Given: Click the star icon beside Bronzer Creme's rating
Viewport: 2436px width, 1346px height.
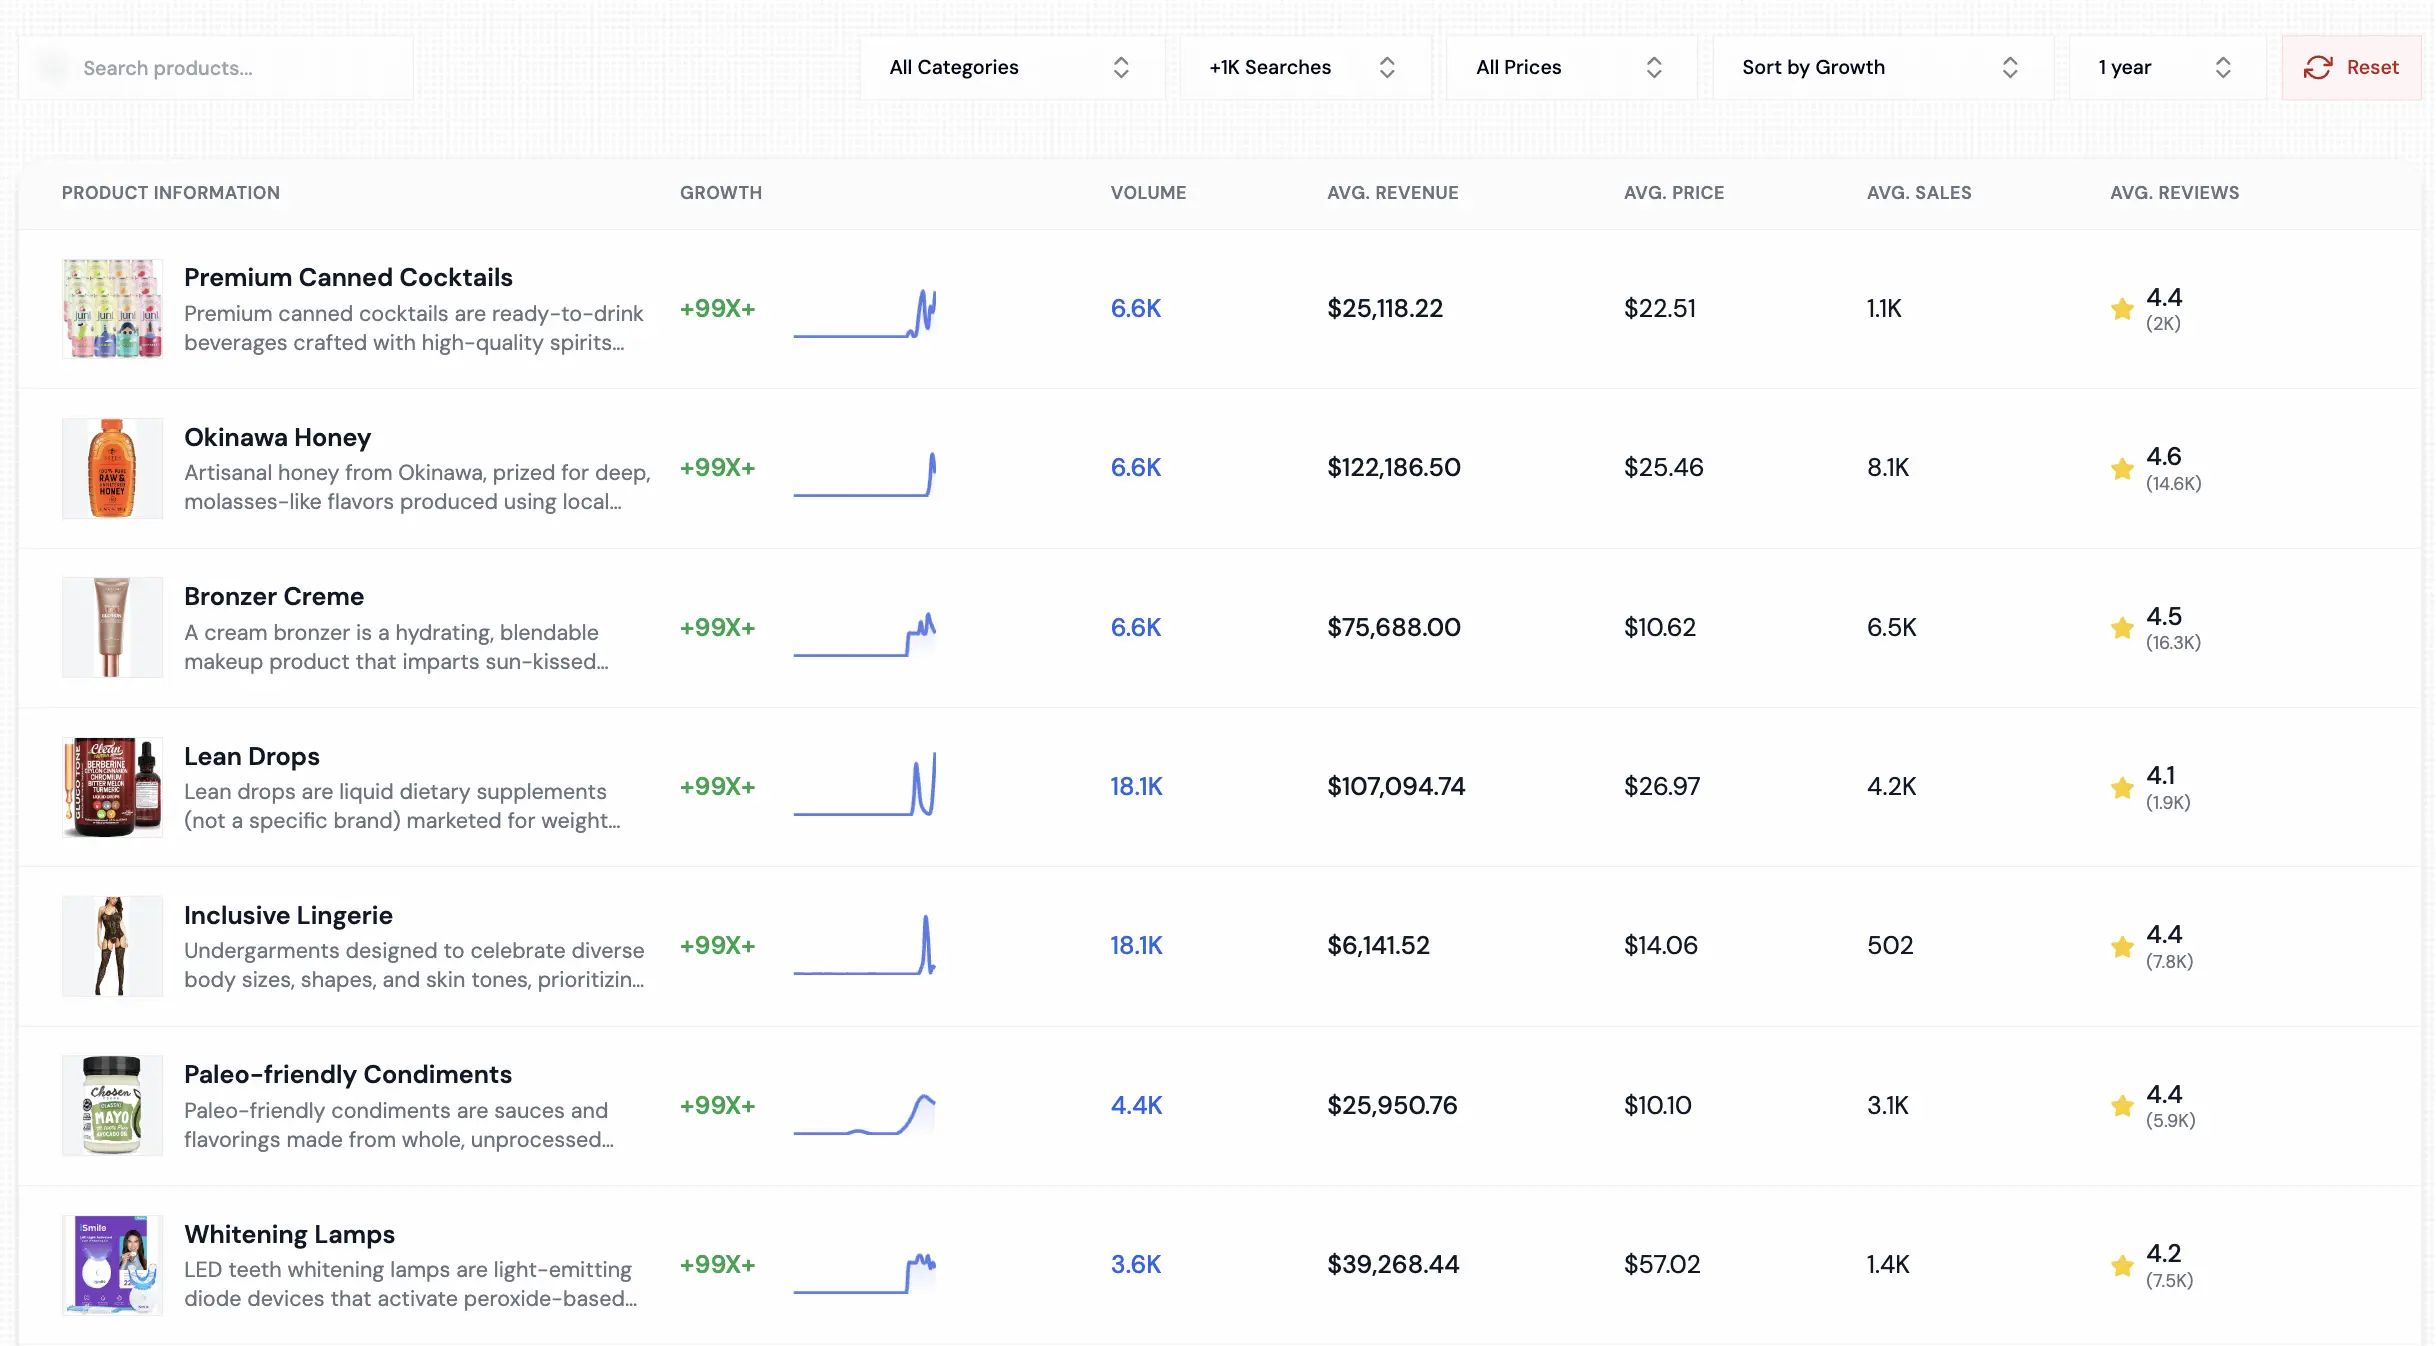Looking at the screenshot, I should (2121, 629).
